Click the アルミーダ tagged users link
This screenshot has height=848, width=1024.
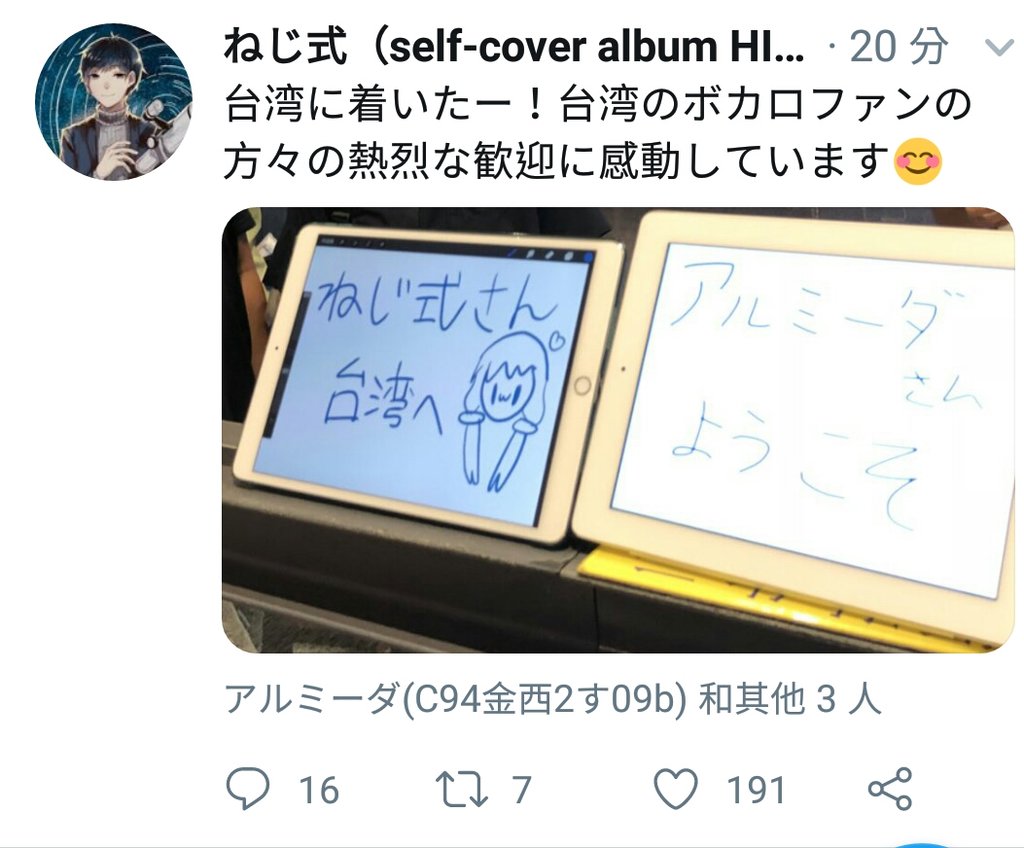552,699
